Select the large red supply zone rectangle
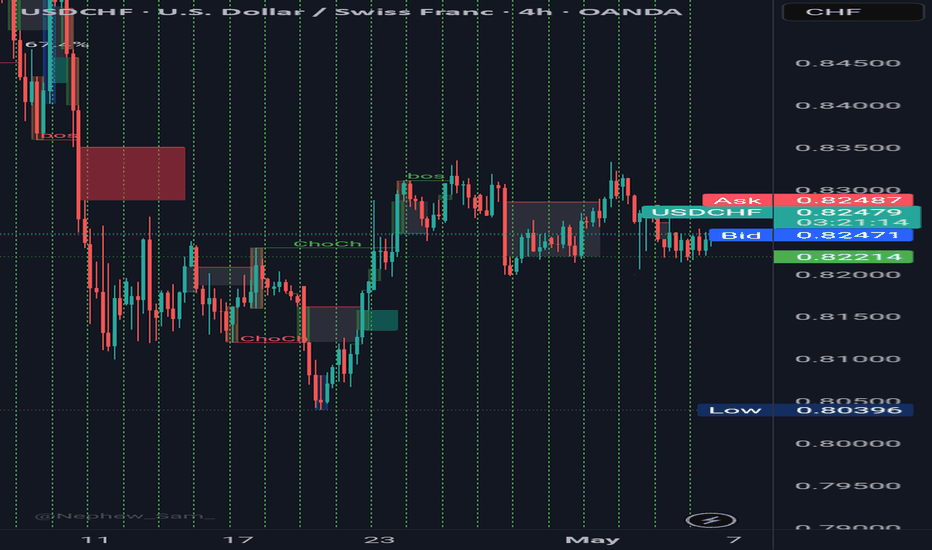This screenshot has width=932, height=550. tap(133, 173)
